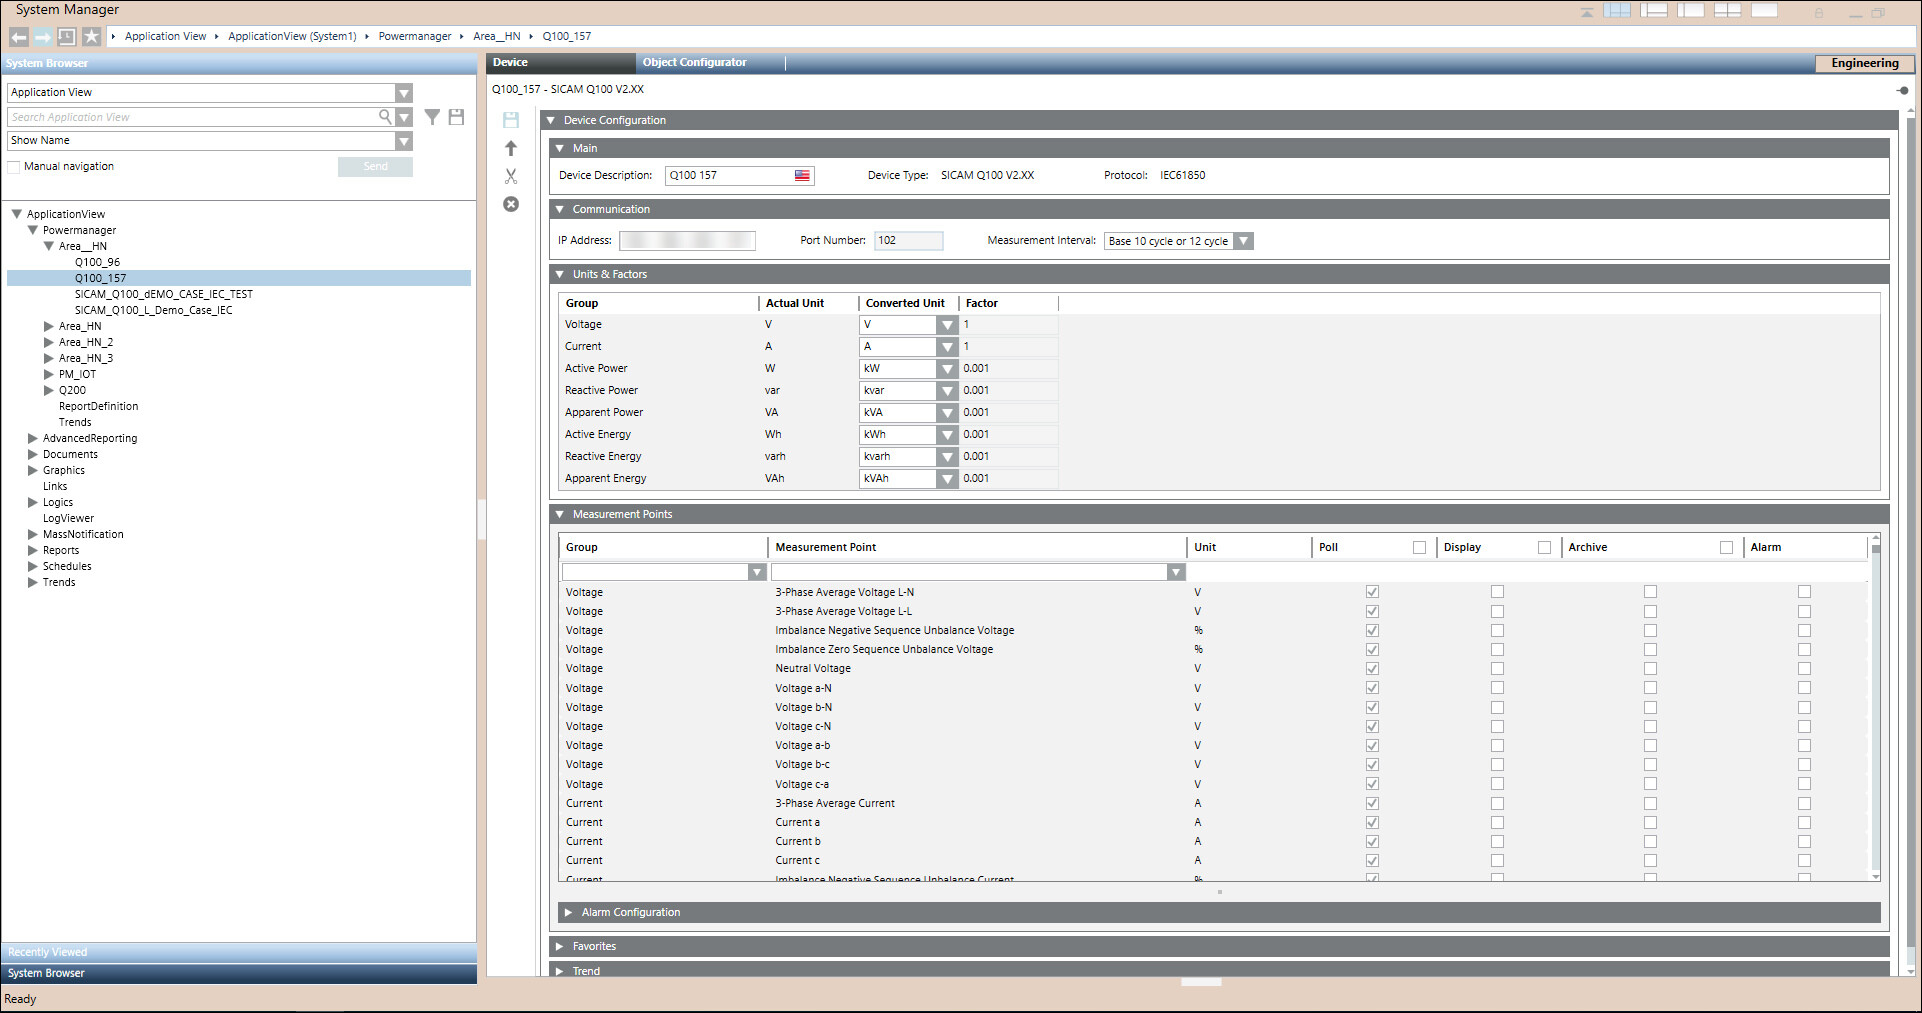1922x1013 pixels.
Task: Open the Measurement Interval dropdown
Action: [x=1243, y=240]
